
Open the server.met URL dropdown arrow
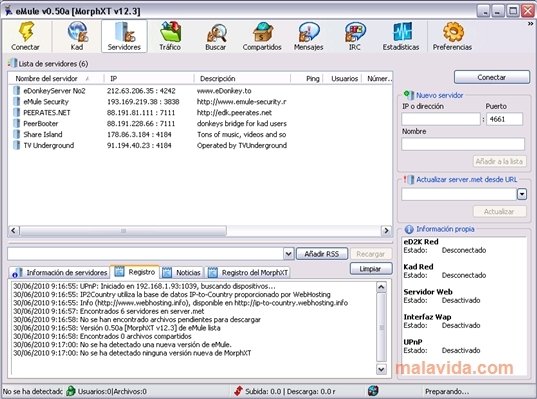tap(522, 194)
